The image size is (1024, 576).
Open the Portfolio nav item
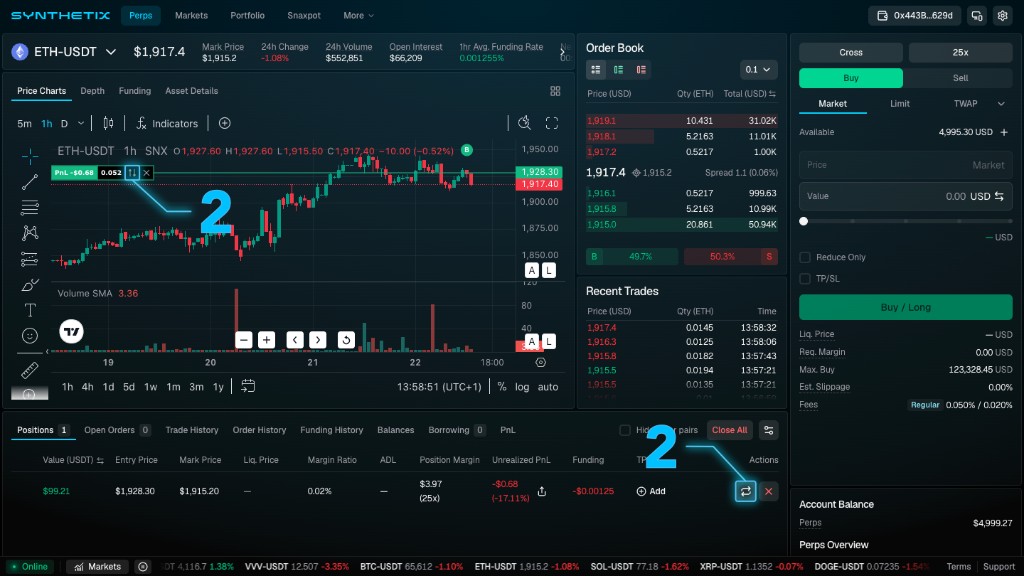(247, 16)
